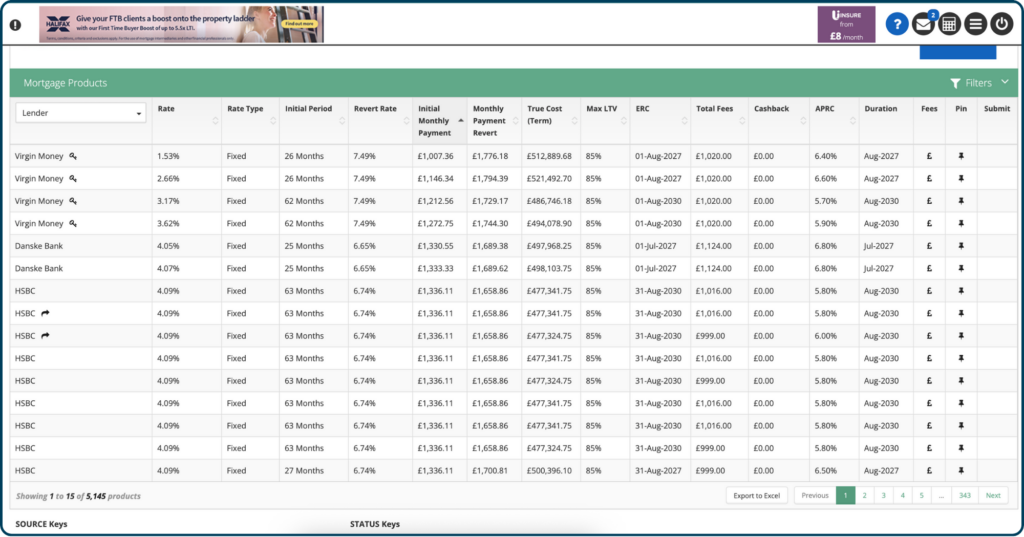Pin the Virgin Money 3.17% product
This screenshot has height=537, width=1024.
961,201
